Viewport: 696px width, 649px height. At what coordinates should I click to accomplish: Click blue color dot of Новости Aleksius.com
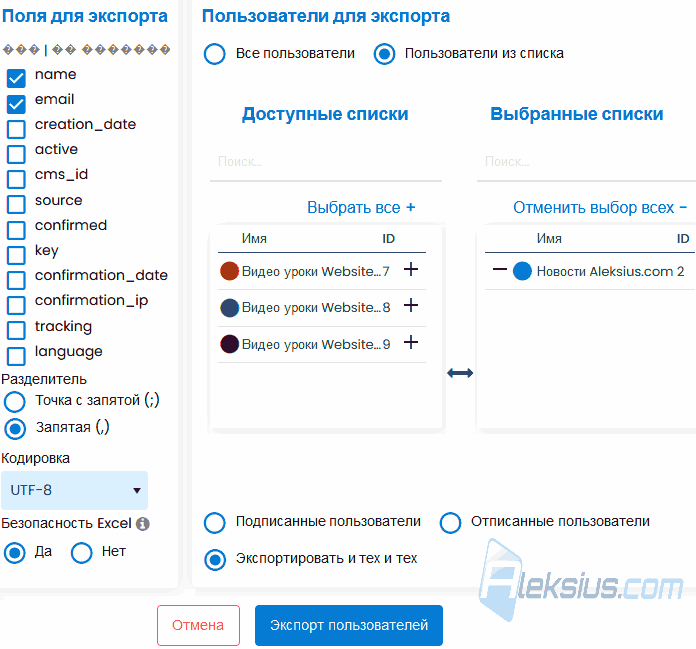522,271
